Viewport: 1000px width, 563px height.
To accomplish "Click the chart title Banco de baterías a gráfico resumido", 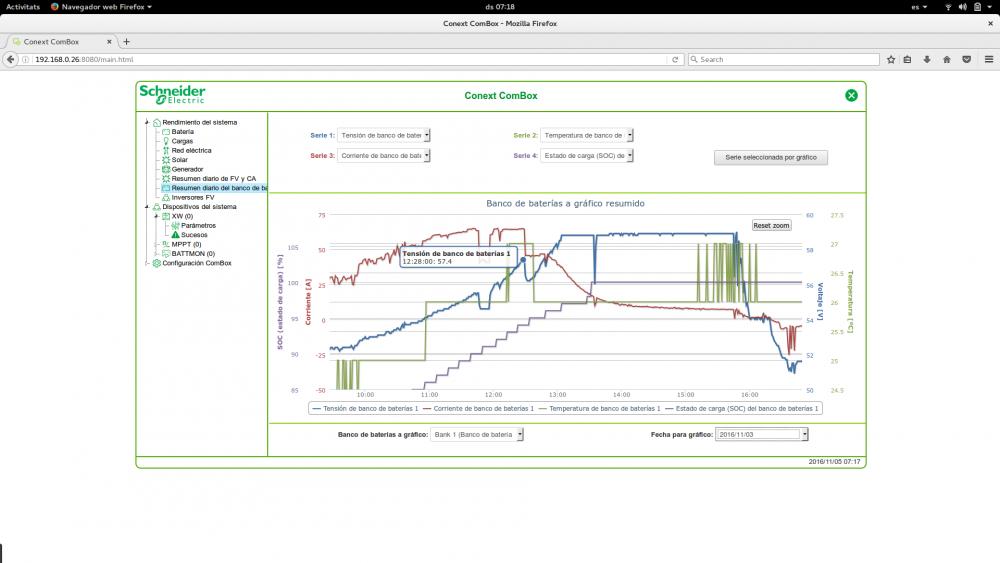I will pos(565,203).
